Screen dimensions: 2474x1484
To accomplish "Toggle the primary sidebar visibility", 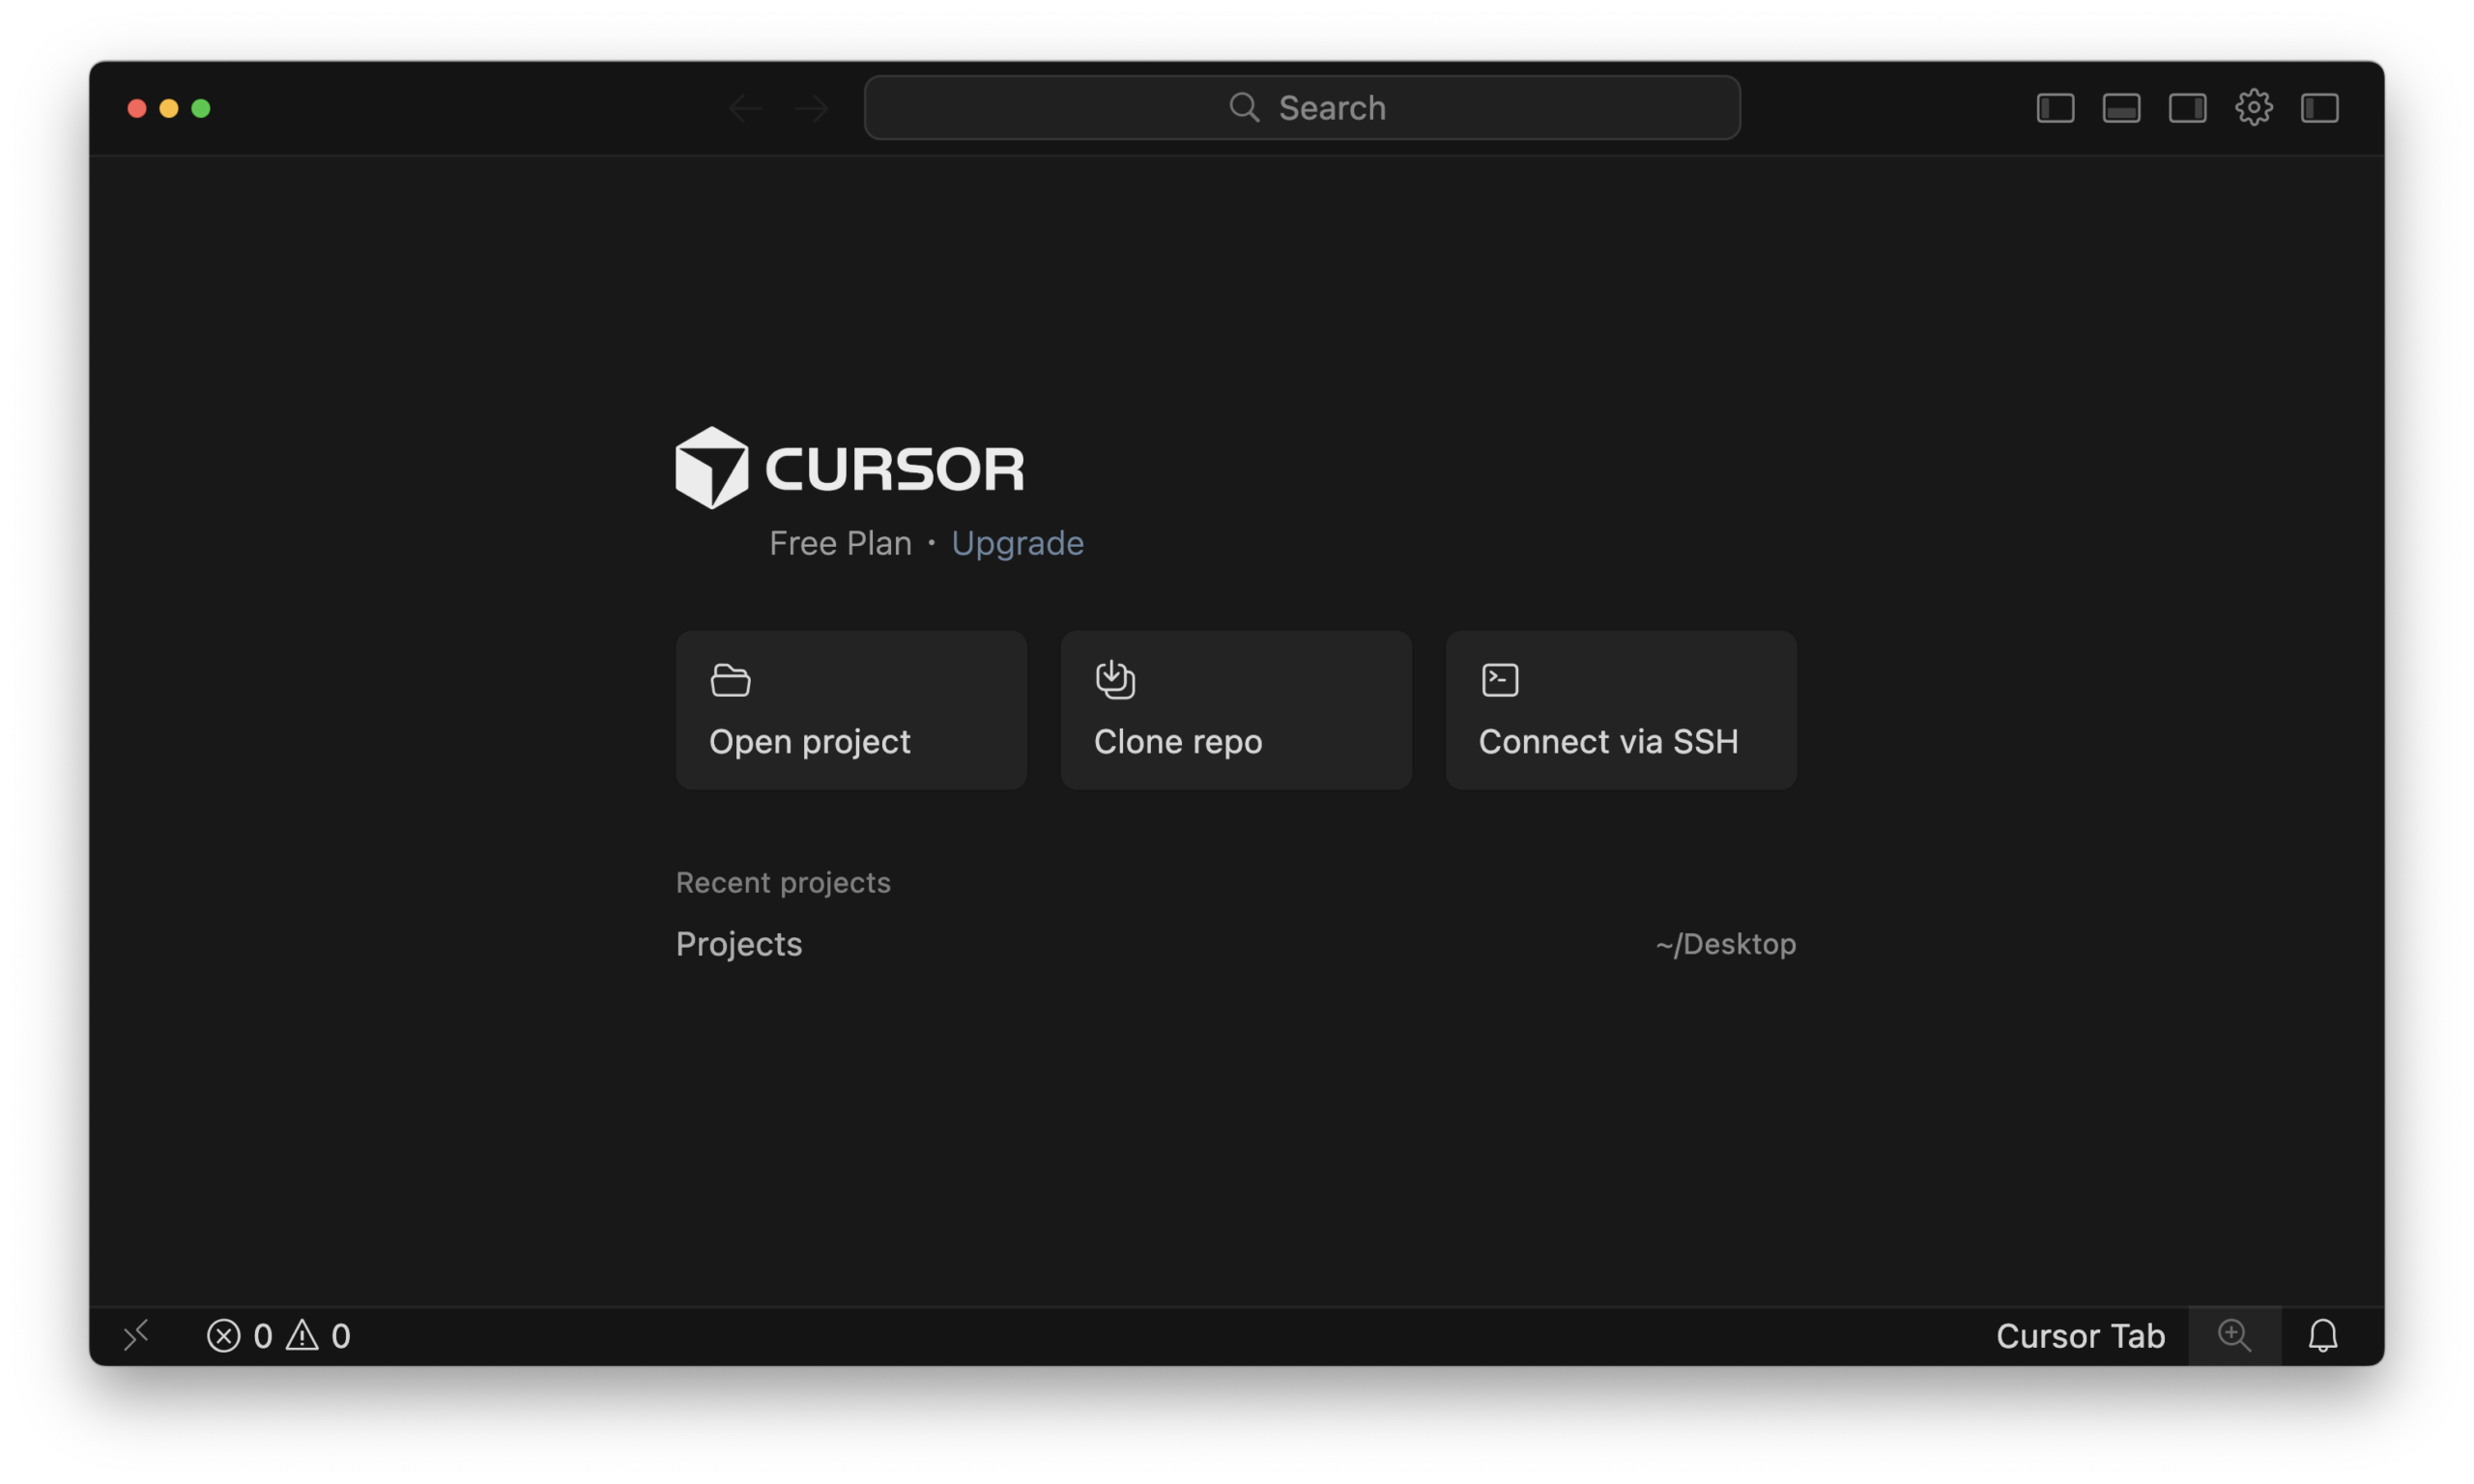I will [2055, 107].
